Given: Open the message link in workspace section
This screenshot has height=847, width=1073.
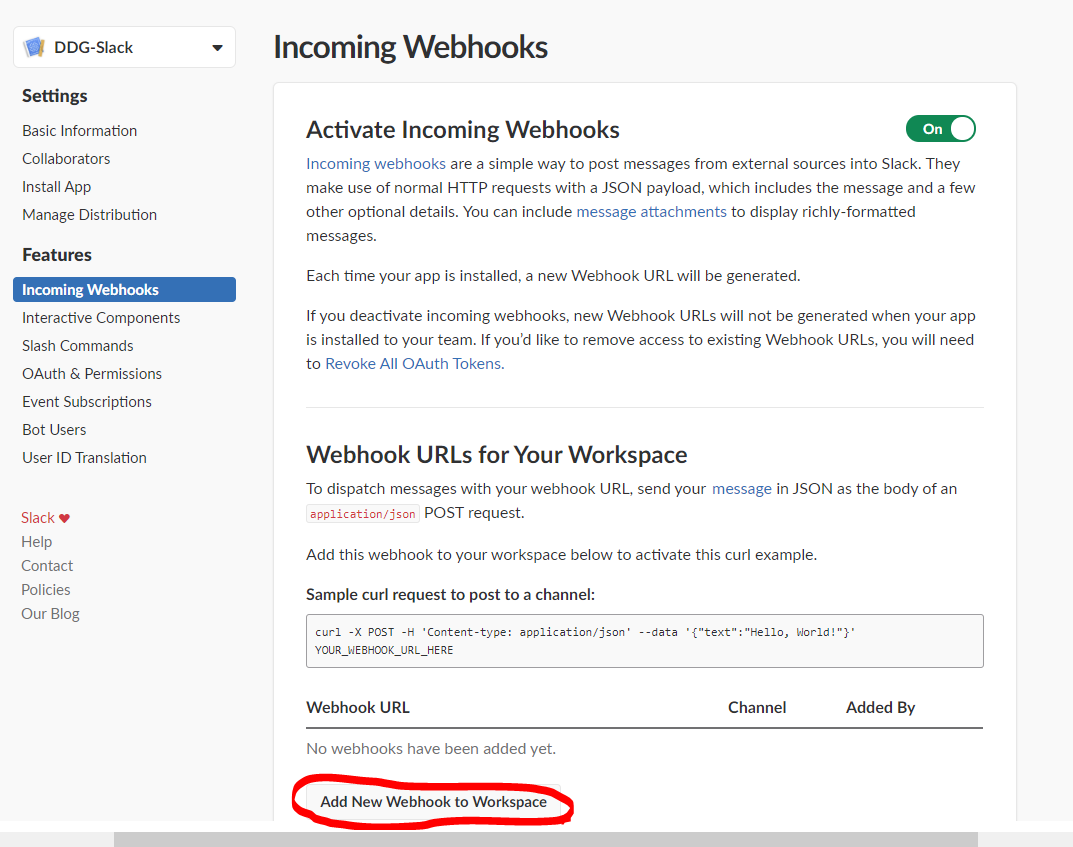Looking at the screenshot, I should point(742,488).
